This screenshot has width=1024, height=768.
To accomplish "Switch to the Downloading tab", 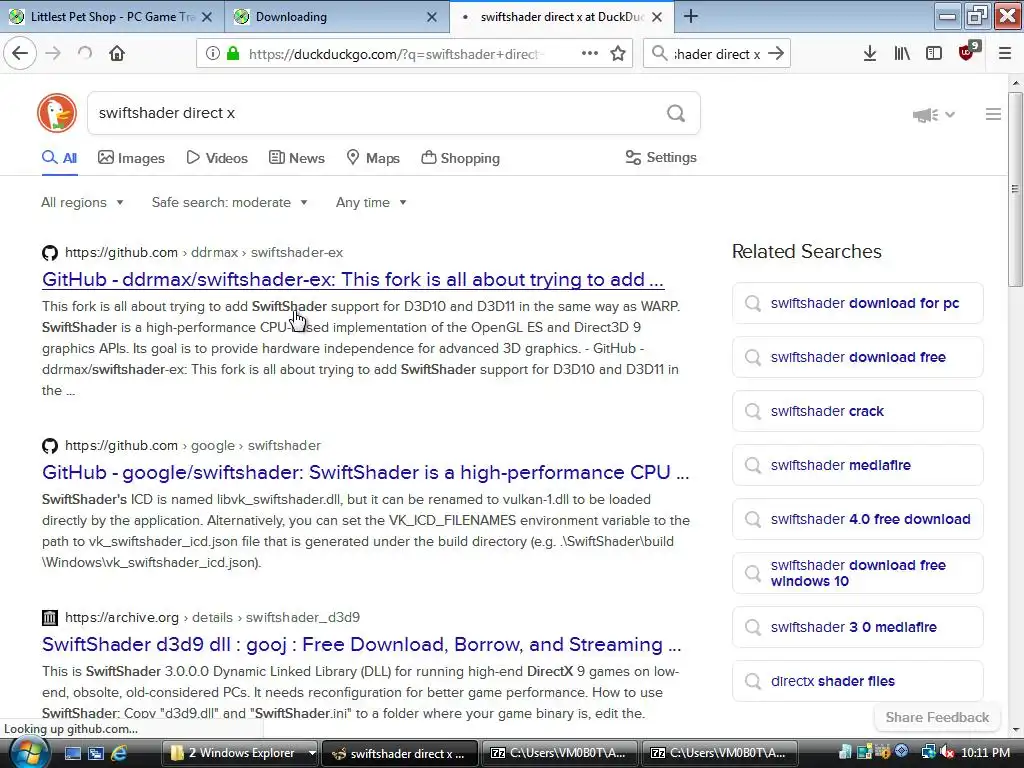I will click(x=336, y=16).
